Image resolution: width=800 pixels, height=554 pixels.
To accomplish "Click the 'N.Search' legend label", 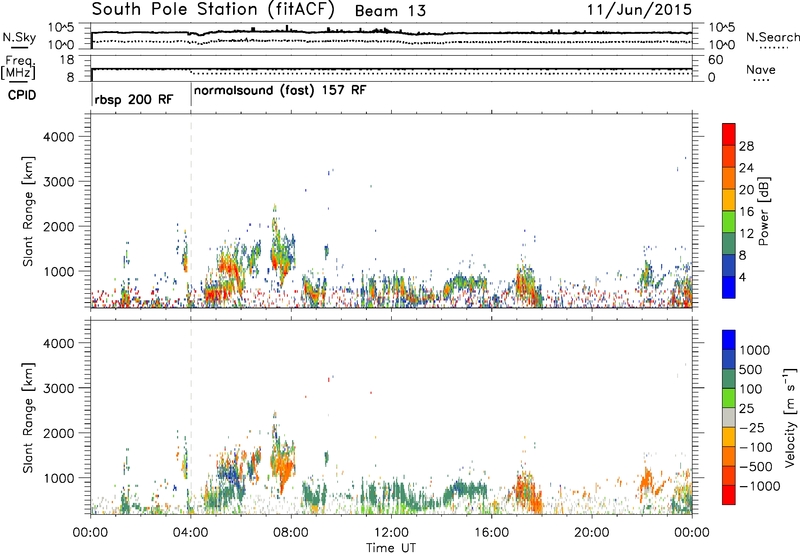I will [772, 37].
